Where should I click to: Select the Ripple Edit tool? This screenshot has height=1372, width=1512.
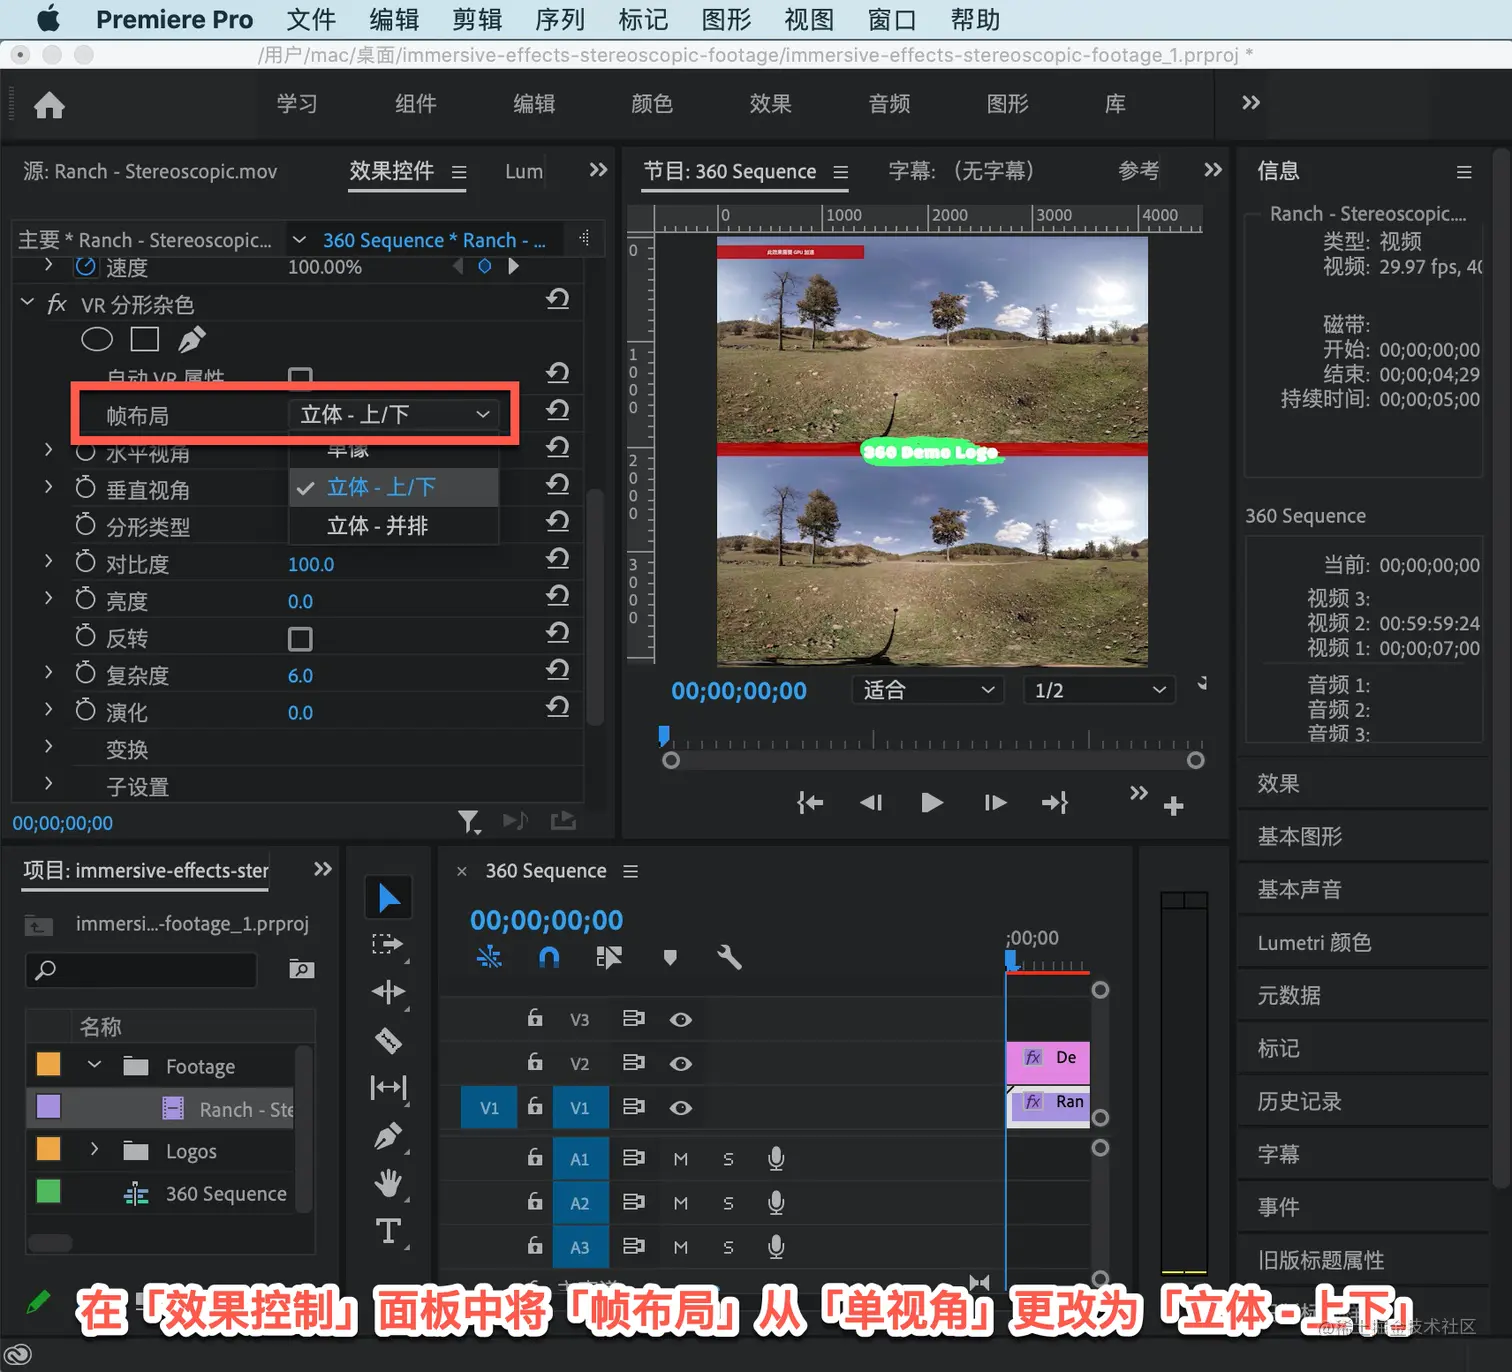(x=388, y=992)
